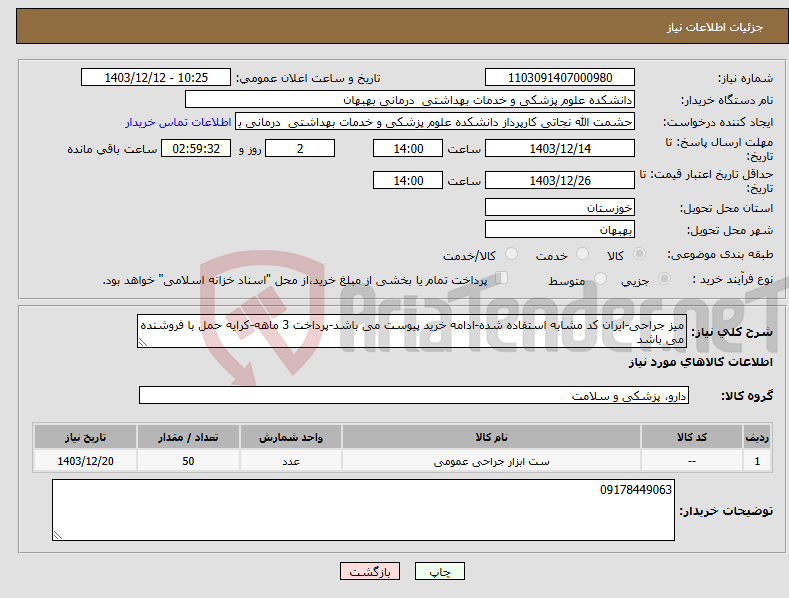789x598 pixels.
Task: Click the تعداد / مقدار column header
Action: [188, 437]
